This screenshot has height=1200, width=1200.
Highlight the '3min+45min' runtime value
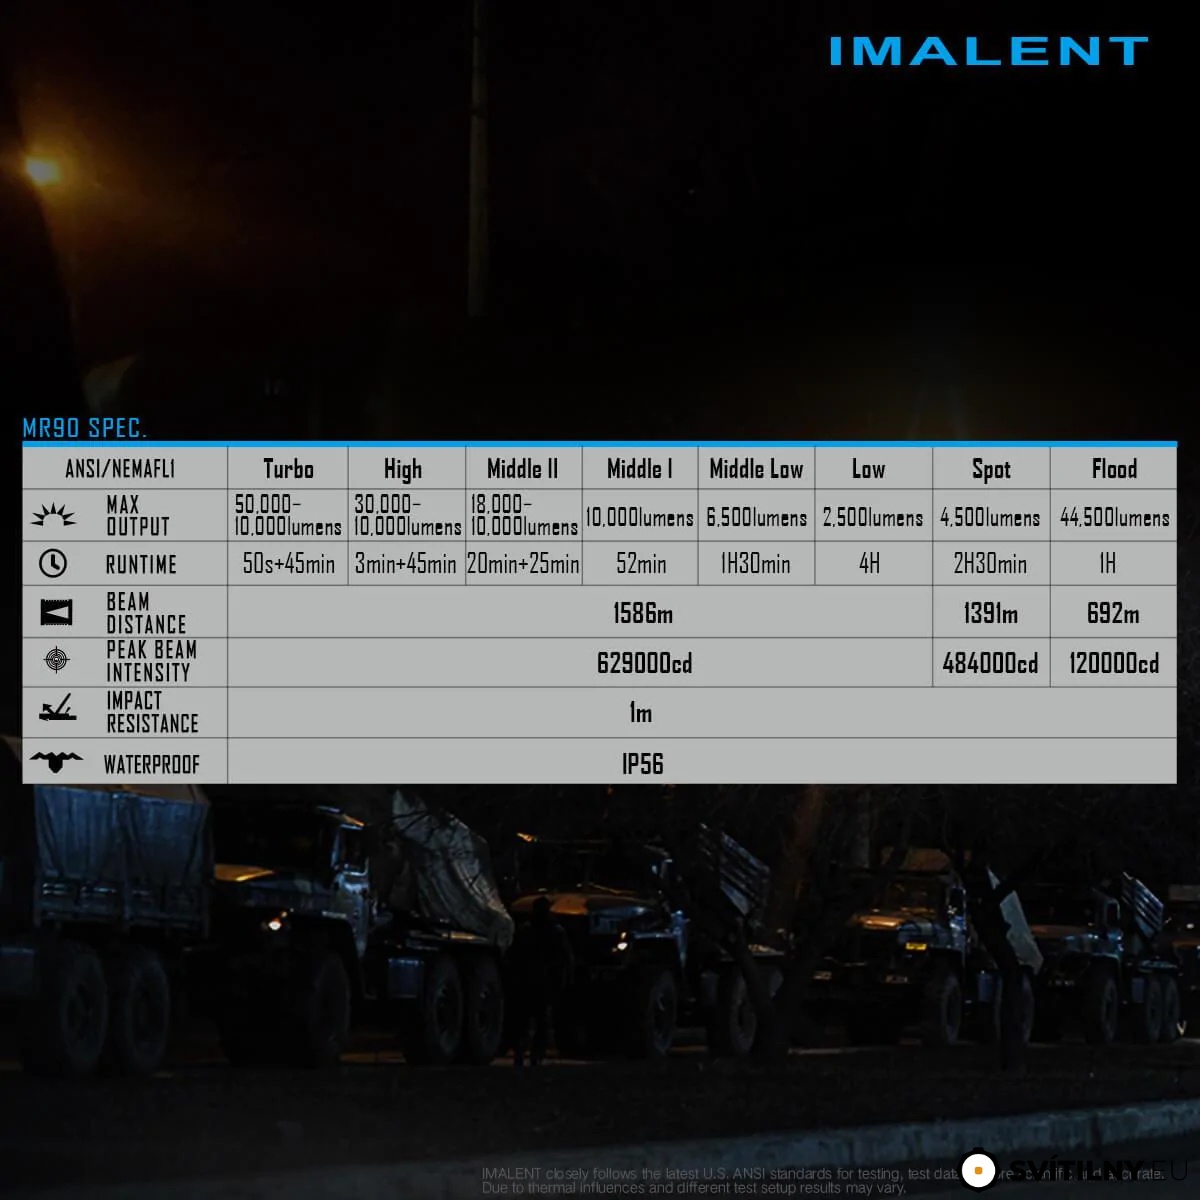(x=406, y=564)
